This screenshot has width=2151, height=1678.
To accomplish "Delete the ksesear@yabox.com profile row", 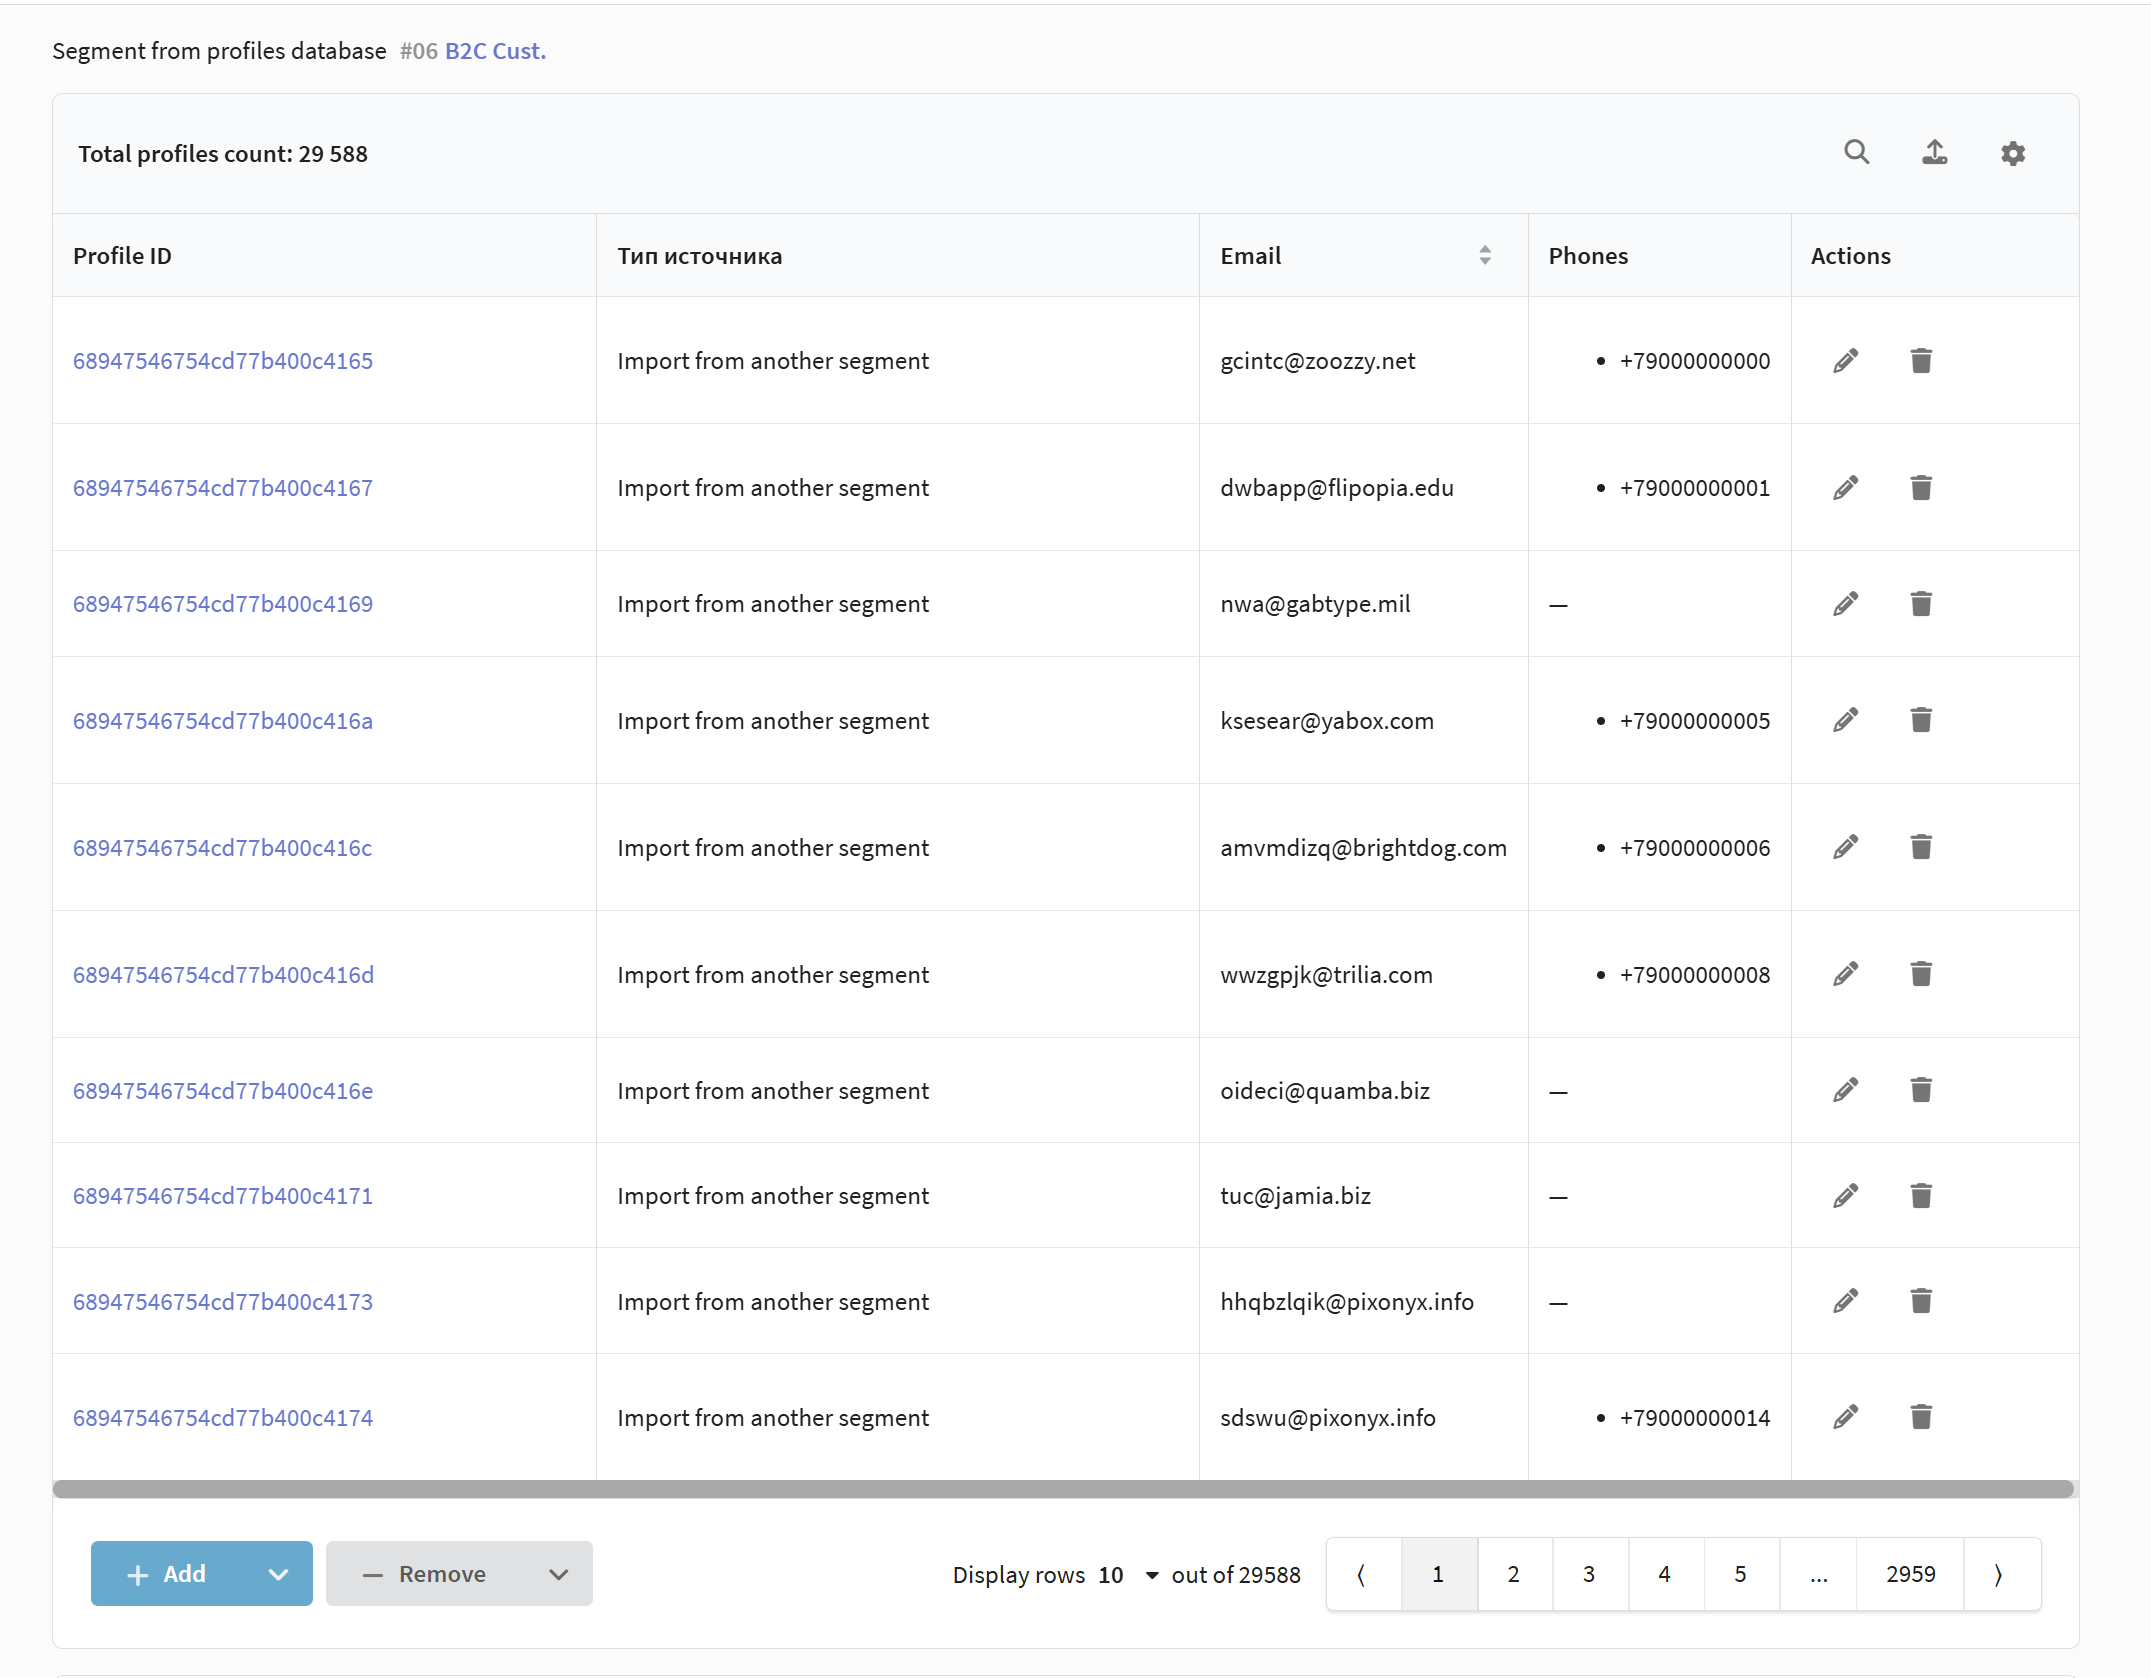I will tap(1920, 720).
